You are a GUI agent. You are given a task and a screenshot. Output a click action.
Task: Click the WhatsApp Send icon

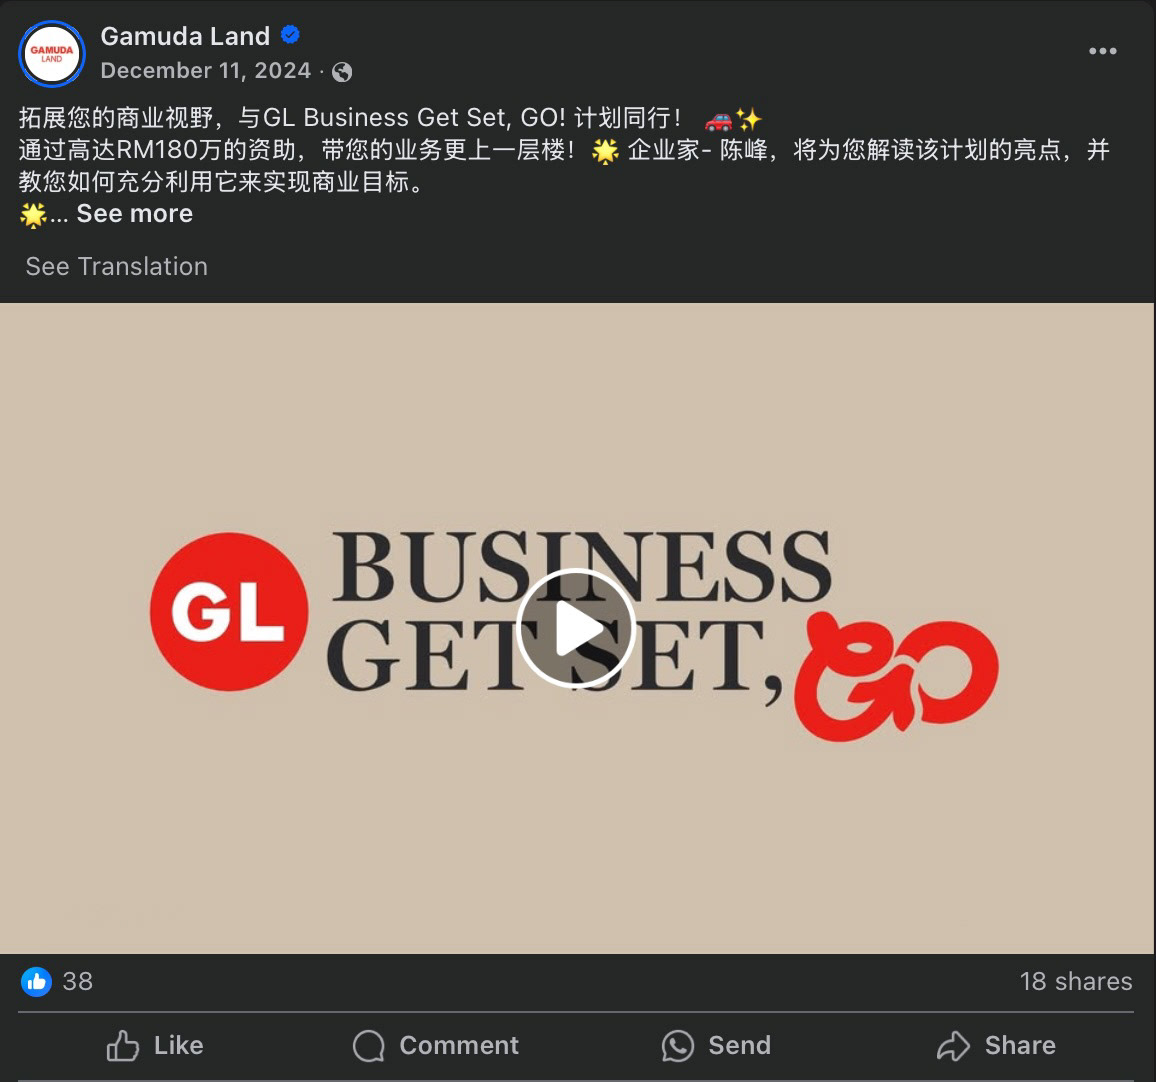point(678,1045)
